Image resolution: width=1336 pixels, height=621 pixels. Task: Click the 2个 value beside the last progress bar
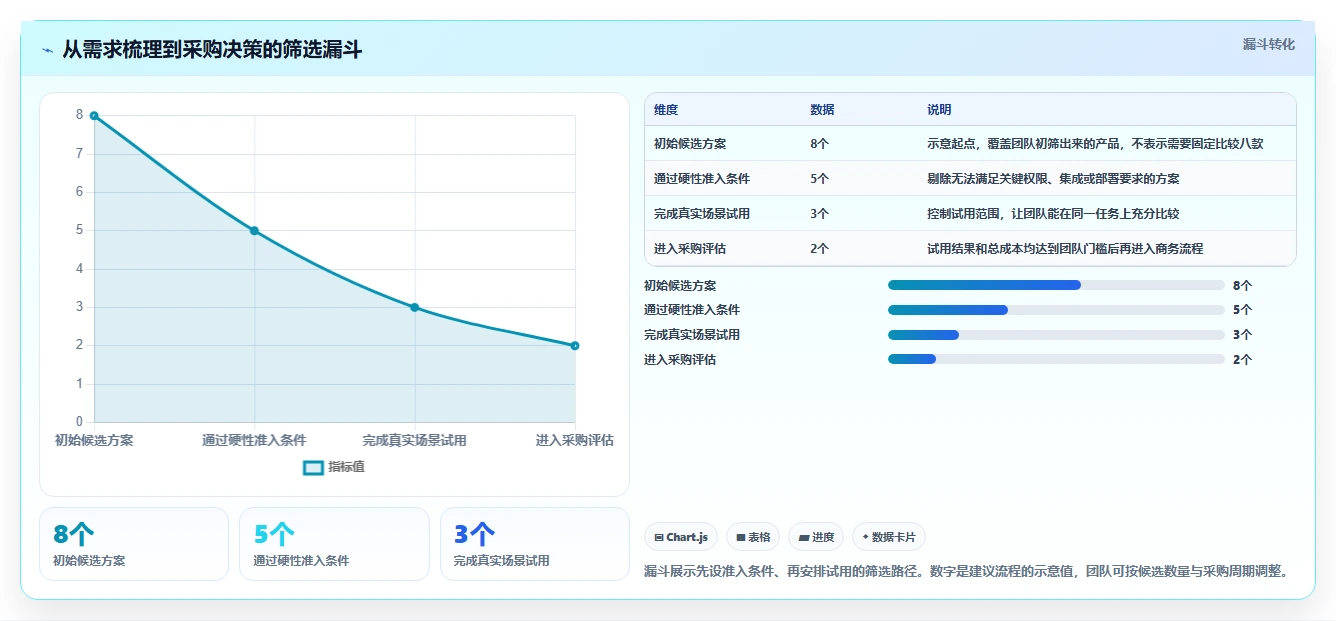pyautogui.click(x=1243, y=360)
